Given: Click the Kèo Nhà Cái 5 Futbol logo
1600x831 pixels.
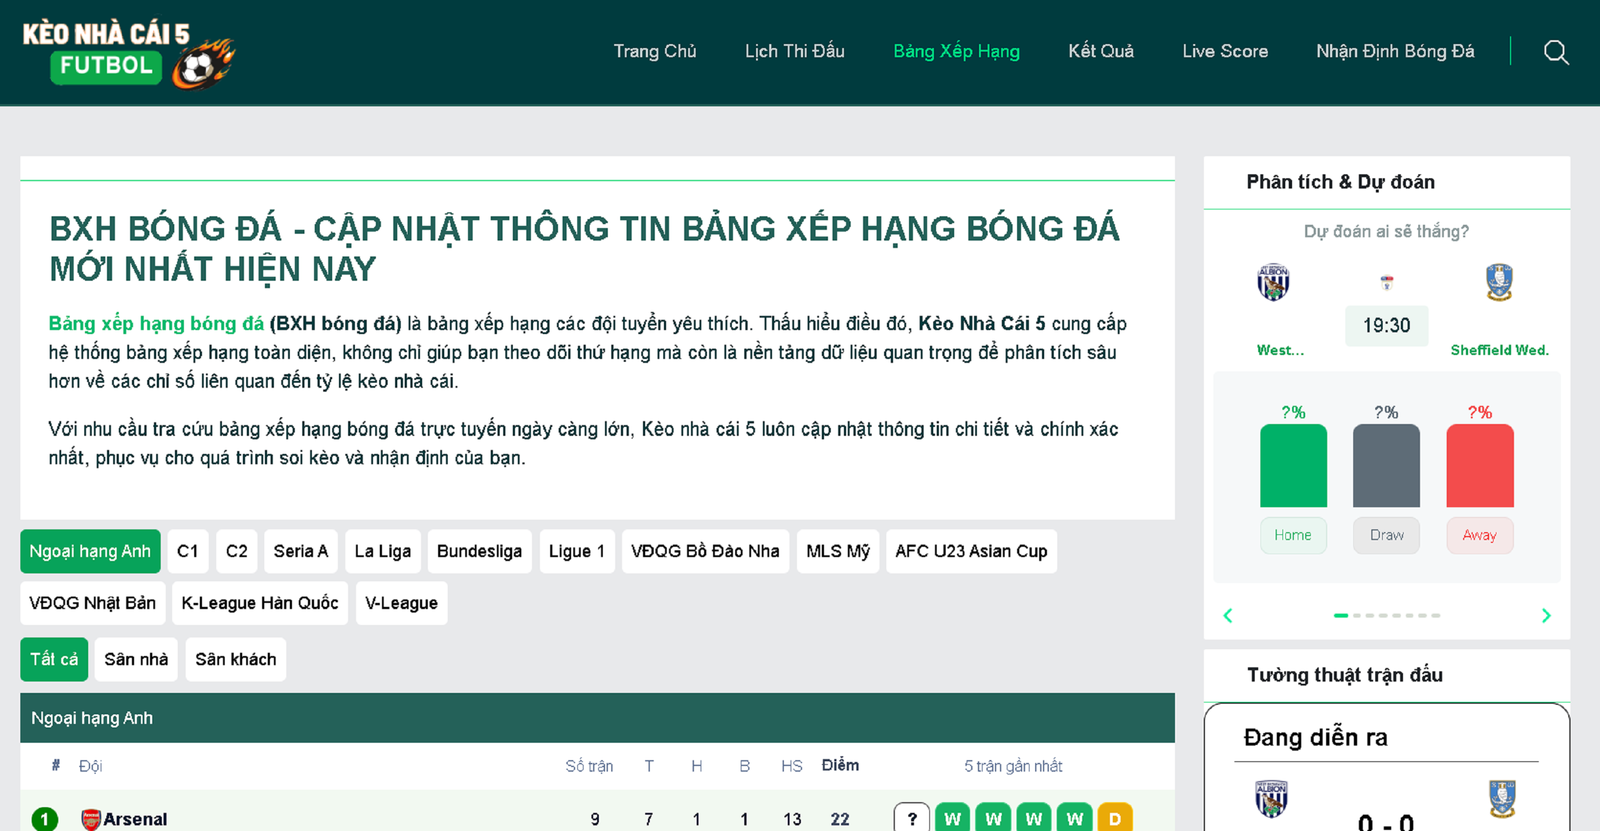Looking at the screenshot, I should click(128, 54).
